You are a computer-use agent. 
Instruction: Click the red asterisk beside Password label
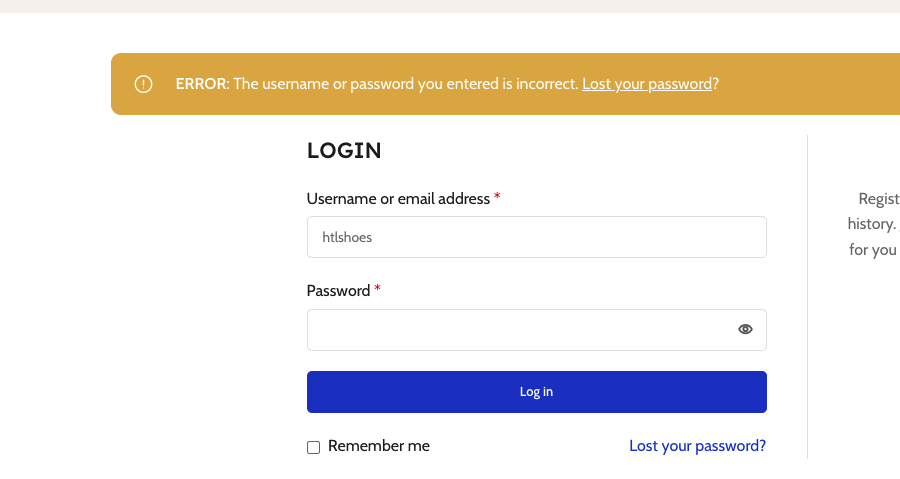point(377,289)
